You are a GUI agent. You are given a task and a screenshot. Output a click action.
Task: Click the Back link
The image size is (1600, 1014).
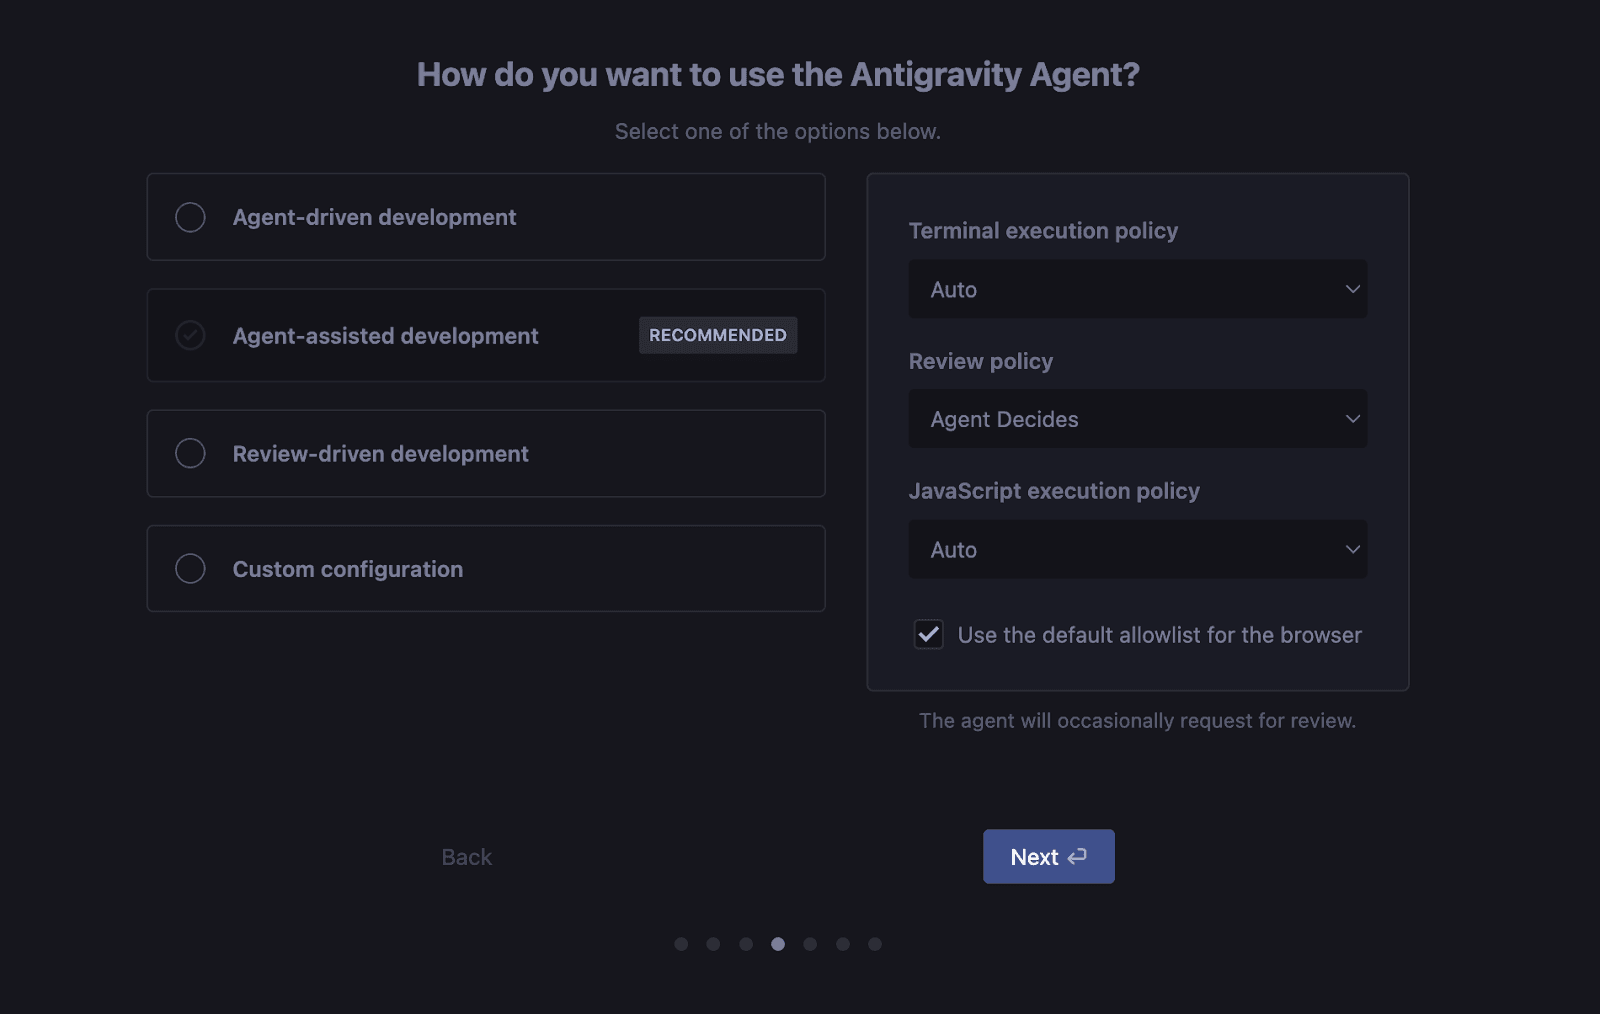tap(465, 856)
